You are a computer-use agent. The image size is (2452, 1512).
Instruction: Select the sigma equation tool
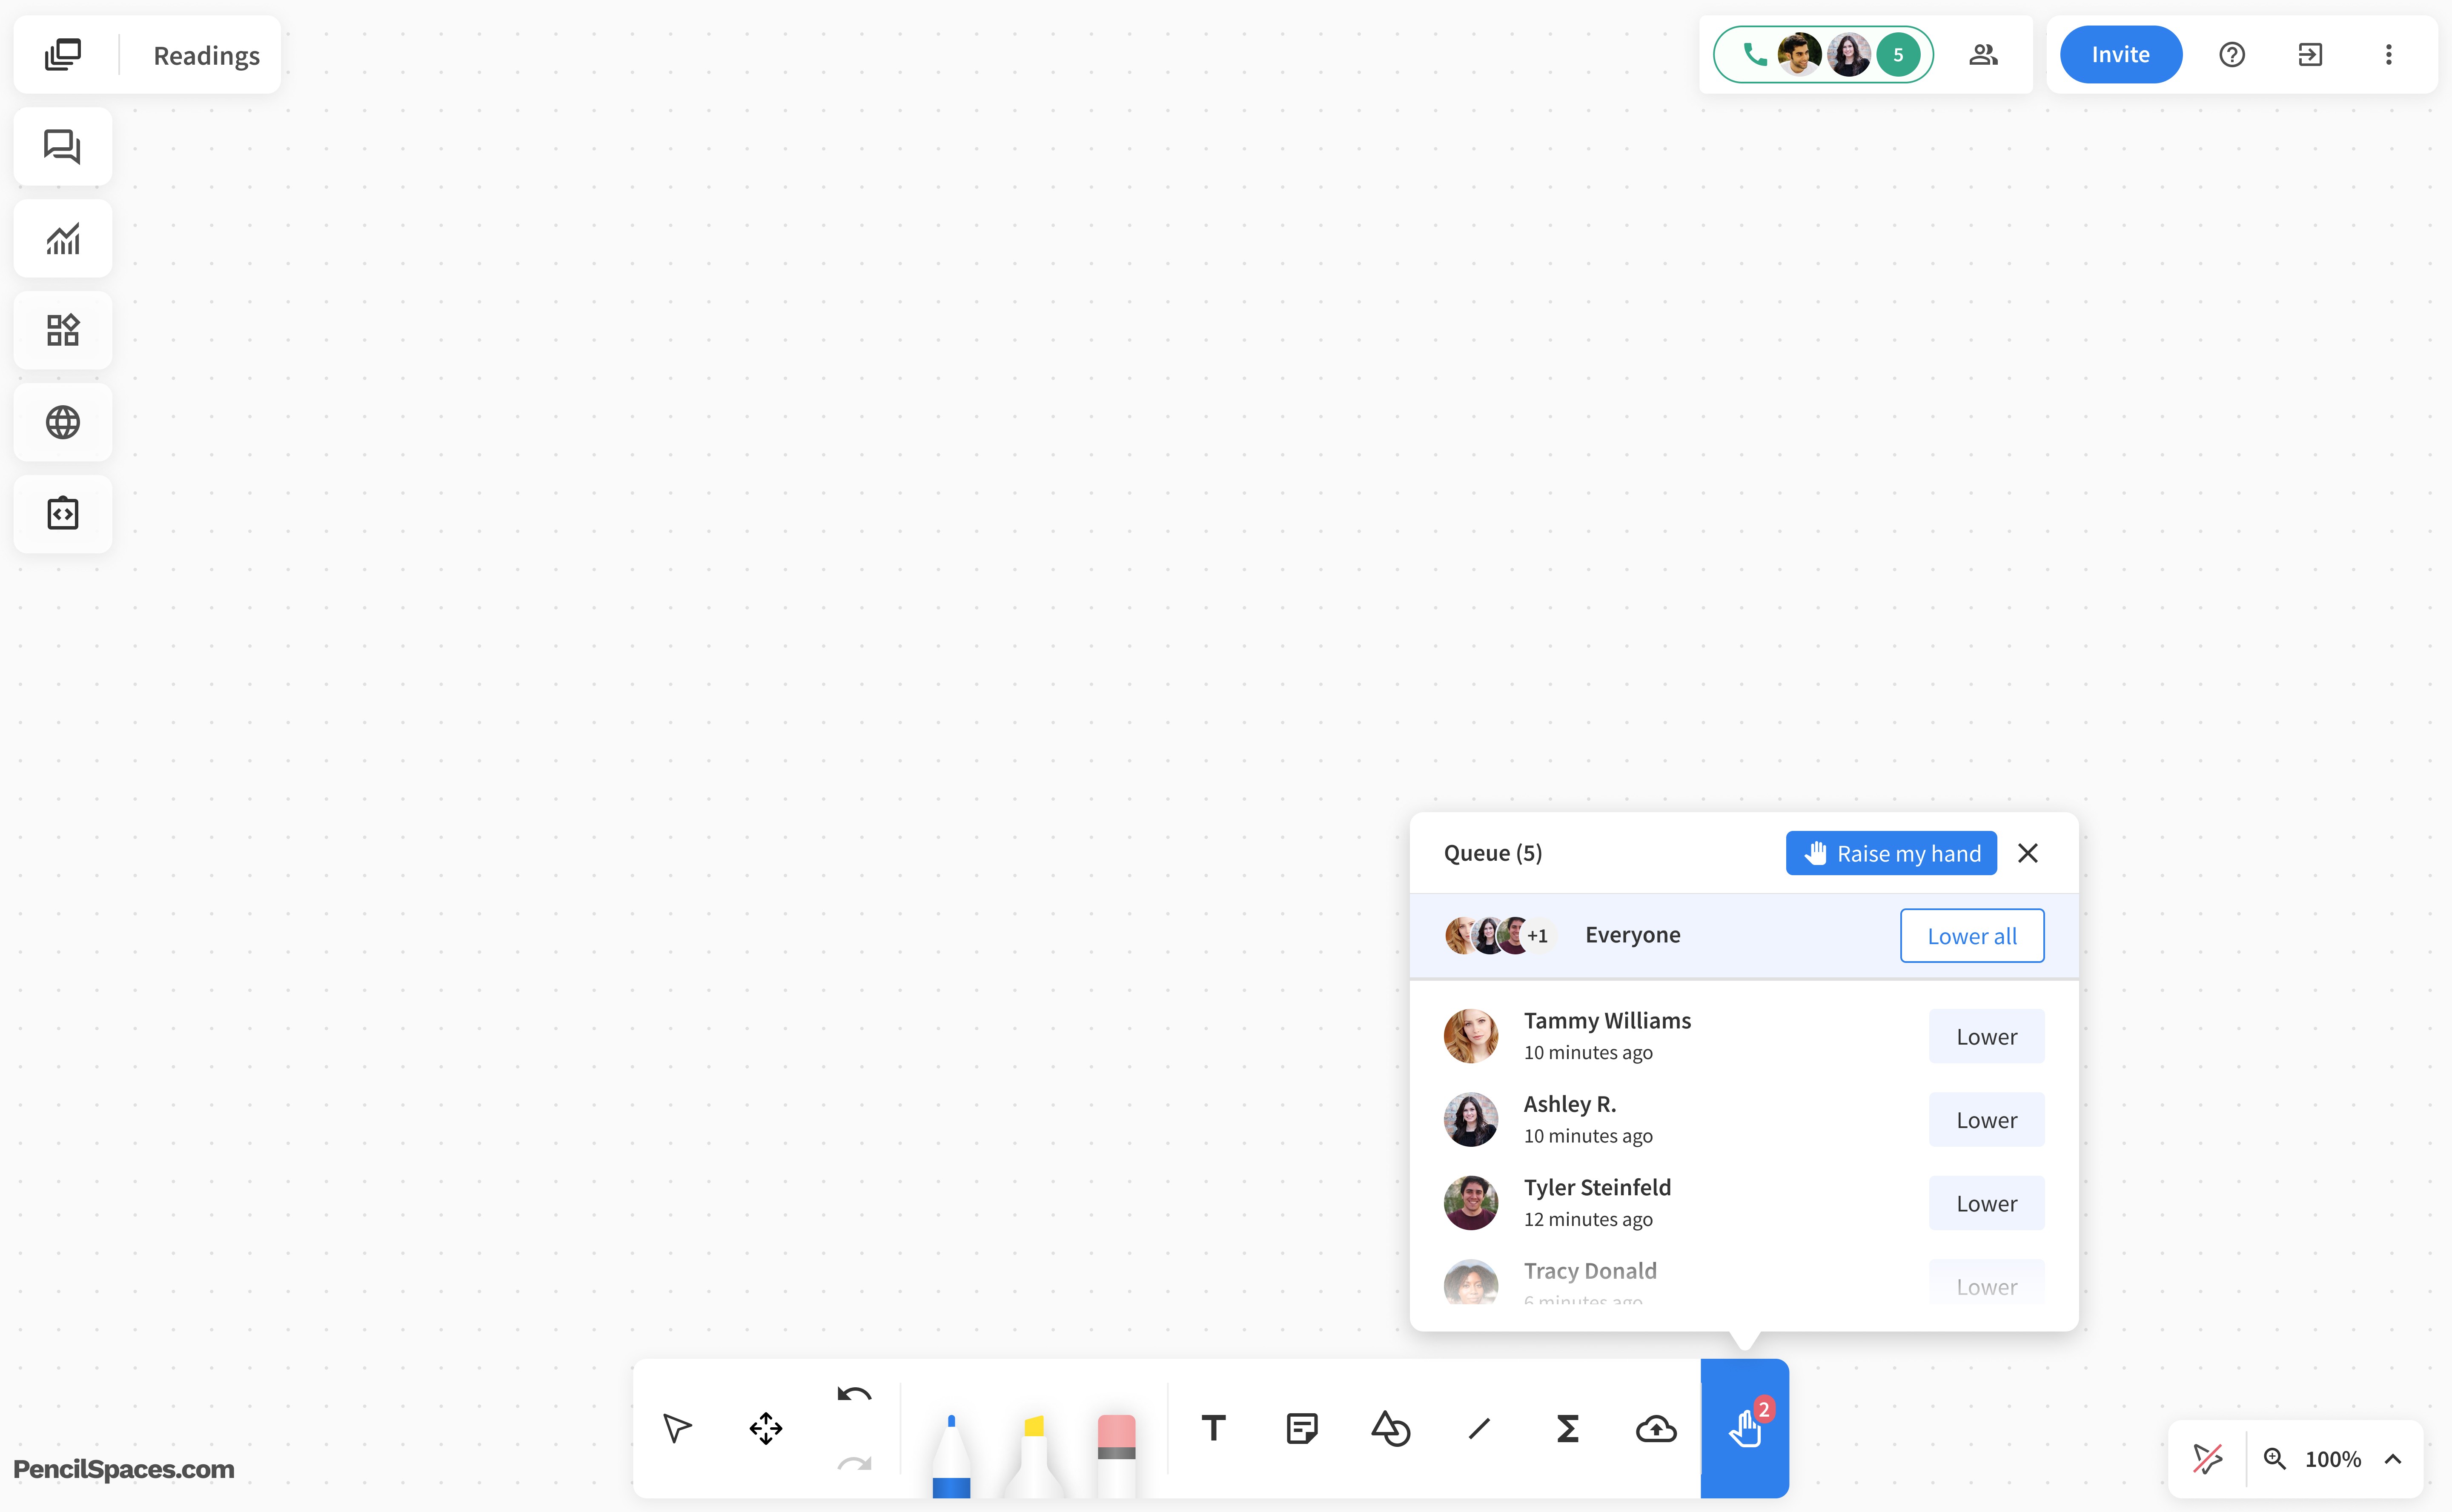point(1567,1428)
